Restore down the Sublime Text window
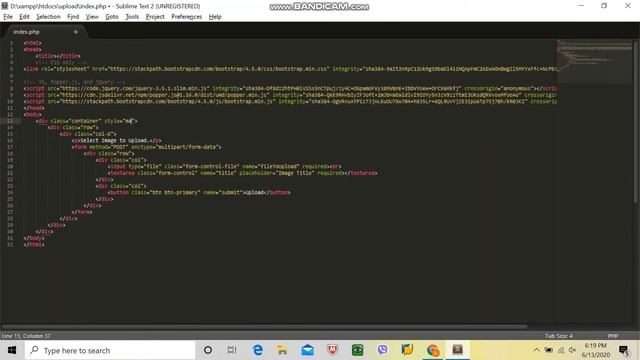This screenshot has width=640, height=360. tap(604, 6)
